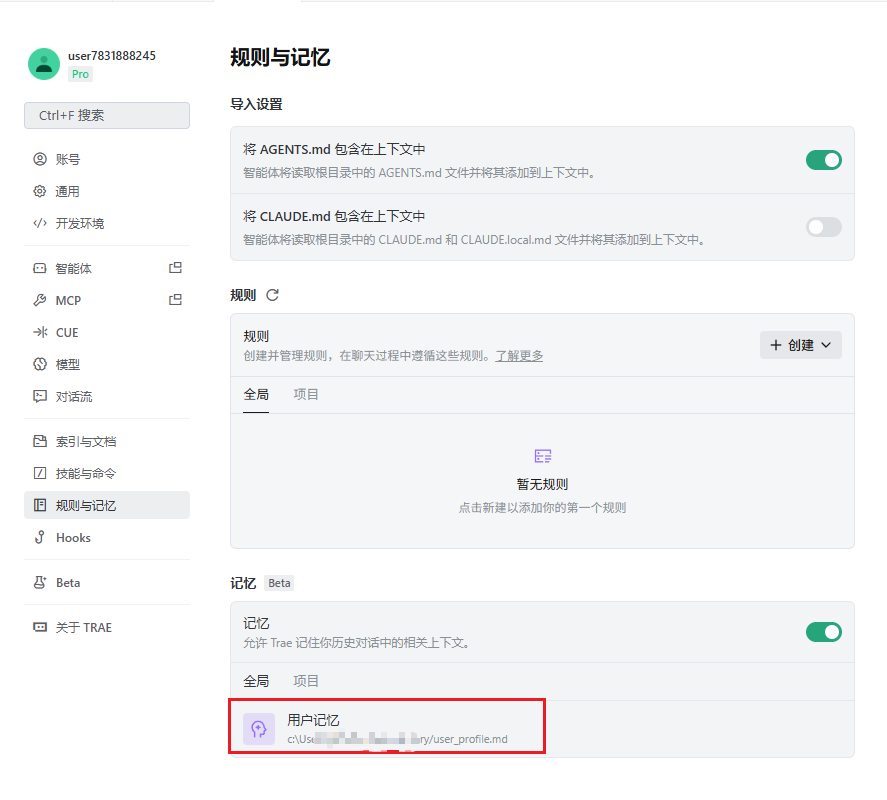Image resolution: width=887 pixels, height=800 pixels.
Task: Click the 了解更多 link
Action: coord(519,356)
